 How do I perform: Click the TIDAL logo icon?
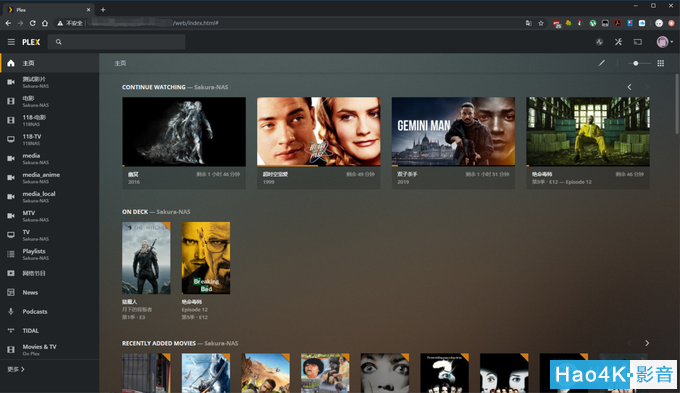pos(11,331)
